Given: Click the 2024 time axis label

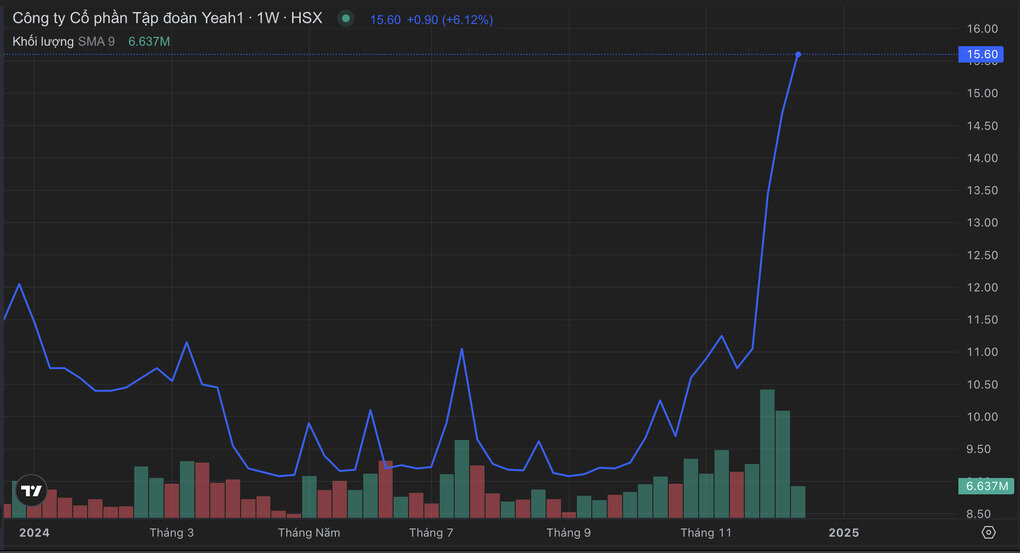Looking at the screenshot, I should pyautogui.click(x=34, y=533).
